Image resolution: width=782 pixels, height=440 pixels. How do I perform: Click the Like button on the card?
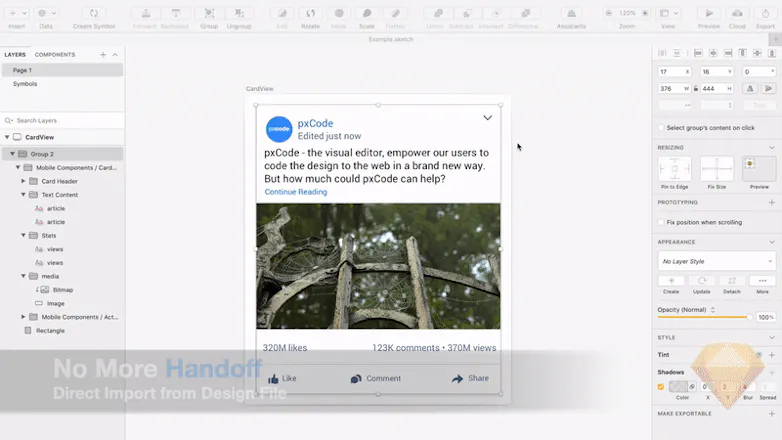coord(282,379)
